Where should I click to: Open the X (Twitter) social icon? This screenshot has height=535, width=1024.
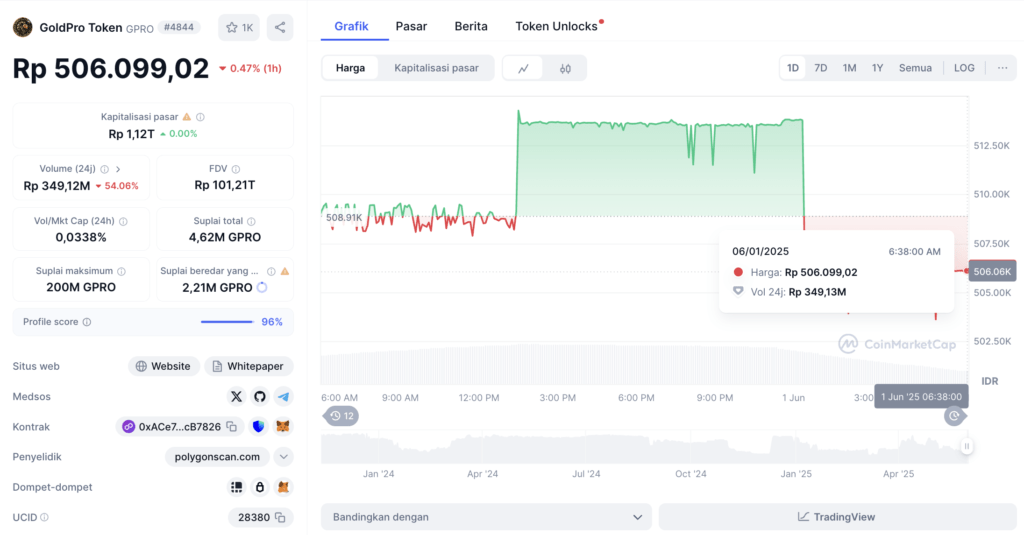tap(236, 397)
